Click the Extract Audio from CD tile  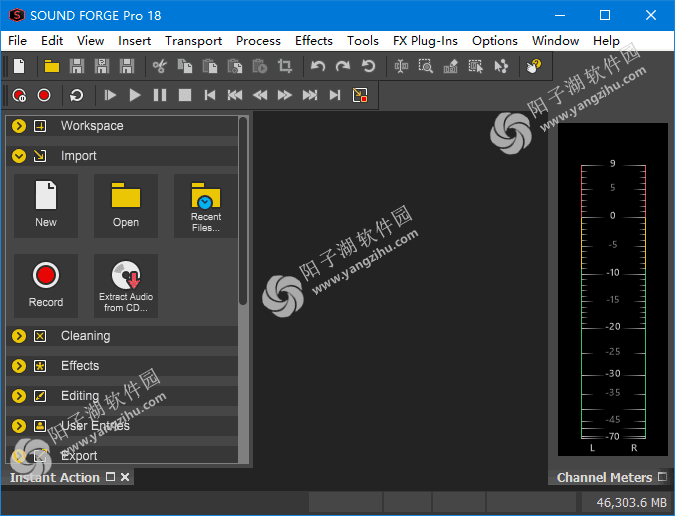[x=126, y=286]
